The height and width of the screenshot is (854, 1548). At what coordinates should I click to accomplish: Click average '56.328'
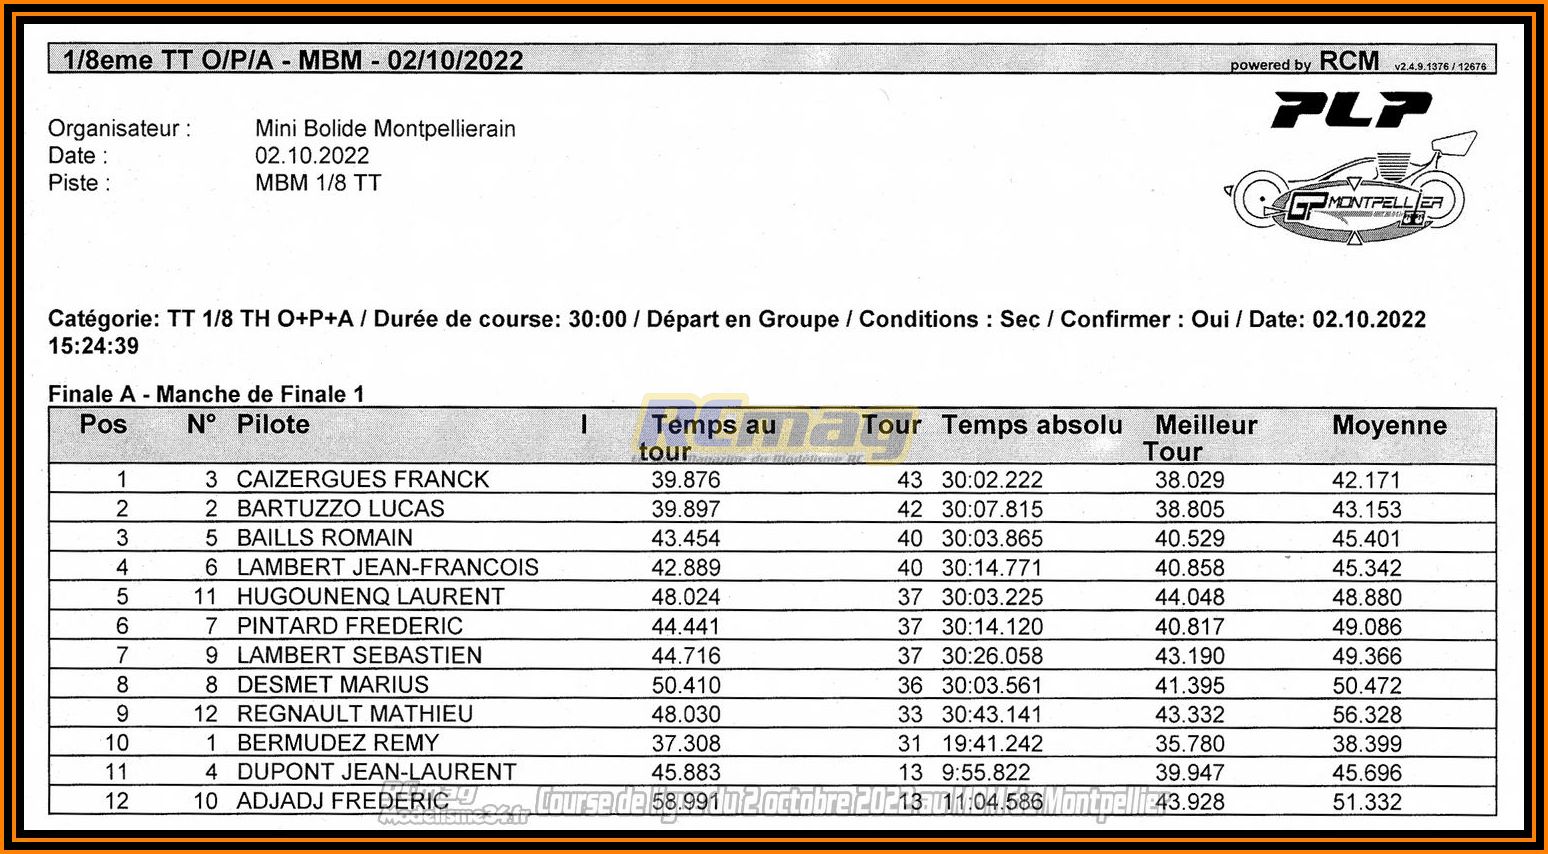click(1367, 715)
